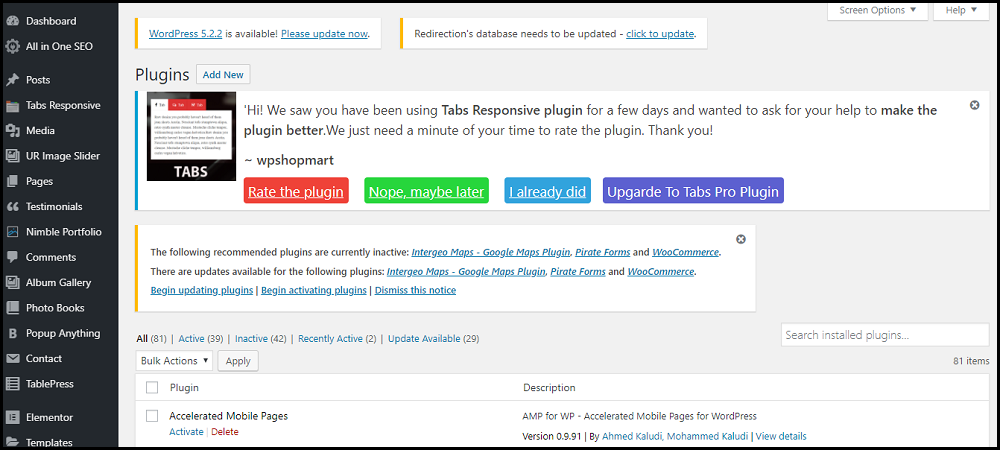The height and width of the screenshot is (450, 1000).
Task: Click the Popup Anything B icon
Action: tap(12, 333)
